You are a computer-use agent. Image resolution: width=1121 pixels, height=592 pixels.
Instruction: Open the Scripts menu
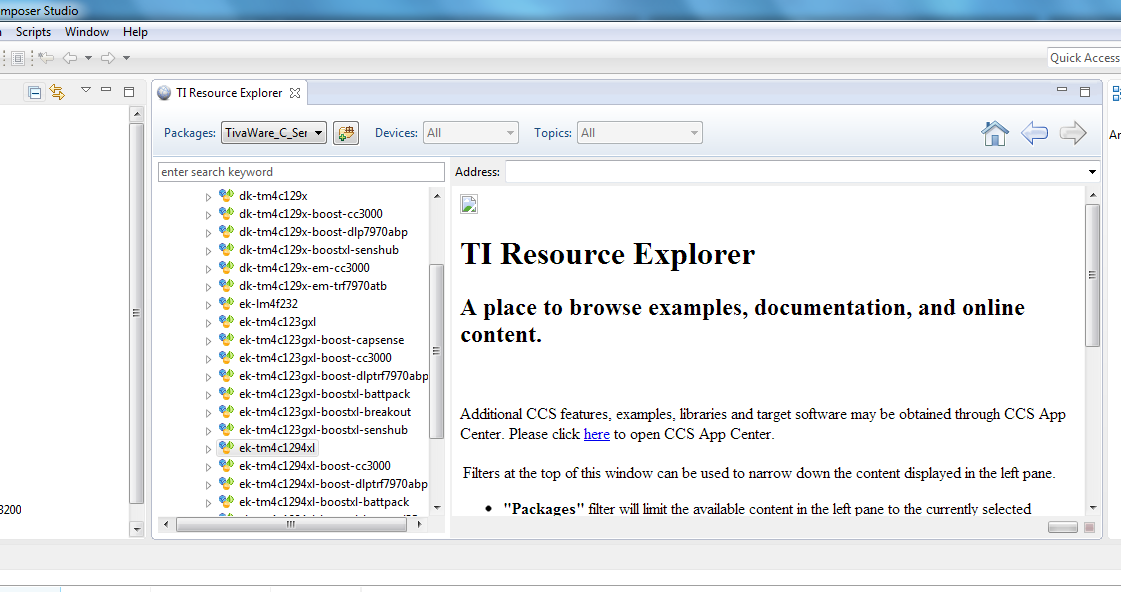pyautogui.click(x=33, y=32)
